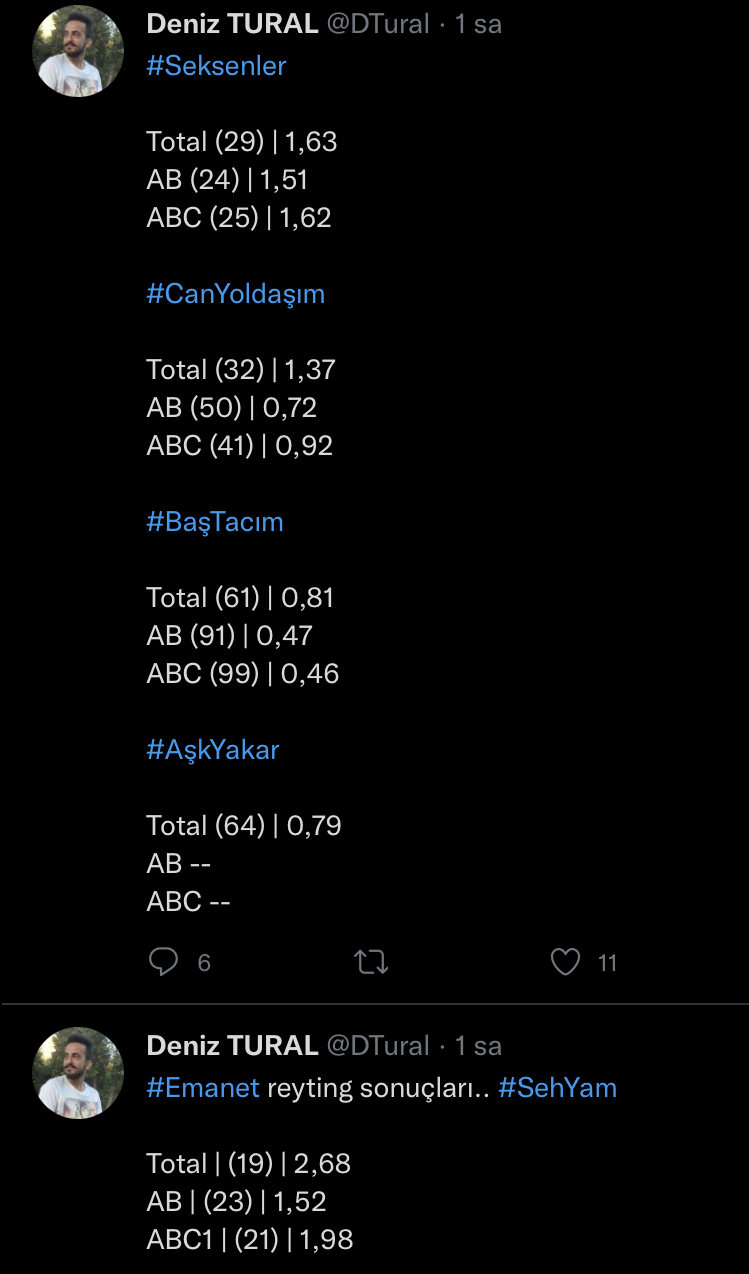This screenshot has height=1274, width=749.
Task: Click the '1 sa' timestamp of #Emanet tweet
Action: (478, 1046)
